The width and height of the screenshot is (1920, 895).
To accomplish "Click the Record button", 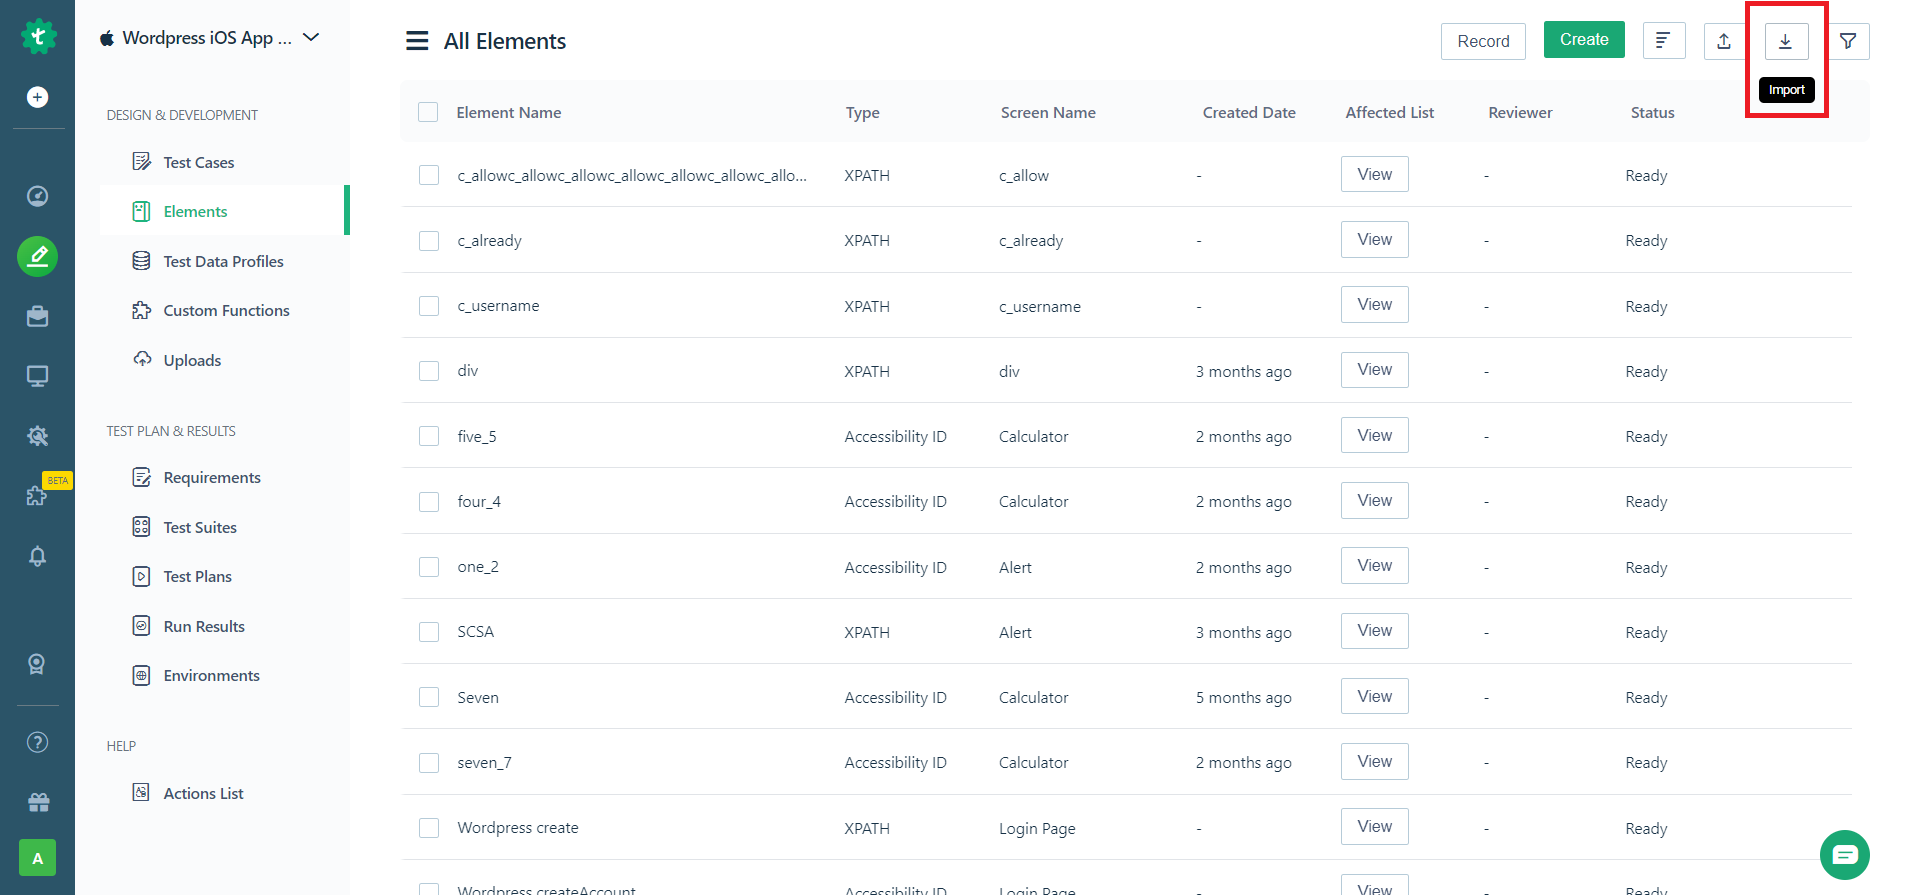I will point(1483,41).
